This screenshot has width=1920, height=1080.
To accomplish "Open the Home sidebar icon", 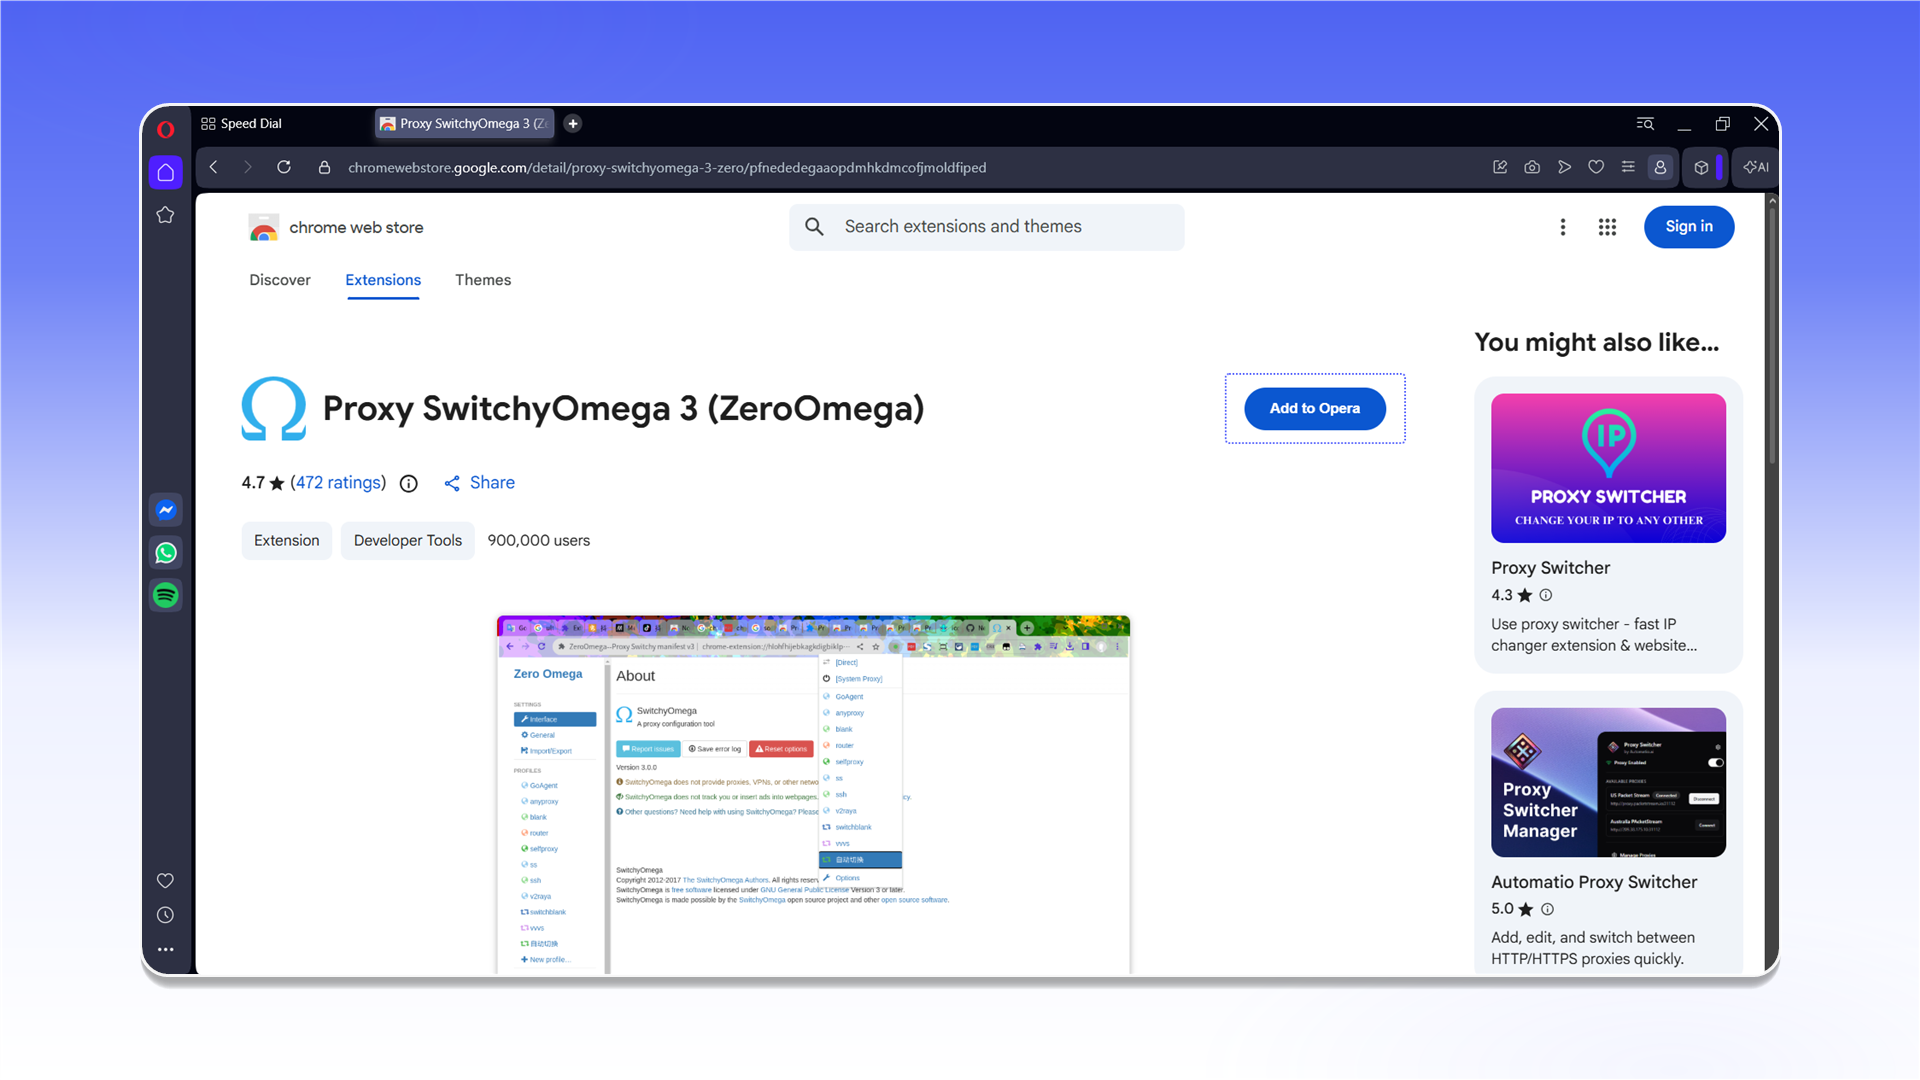I will point(166,172).
